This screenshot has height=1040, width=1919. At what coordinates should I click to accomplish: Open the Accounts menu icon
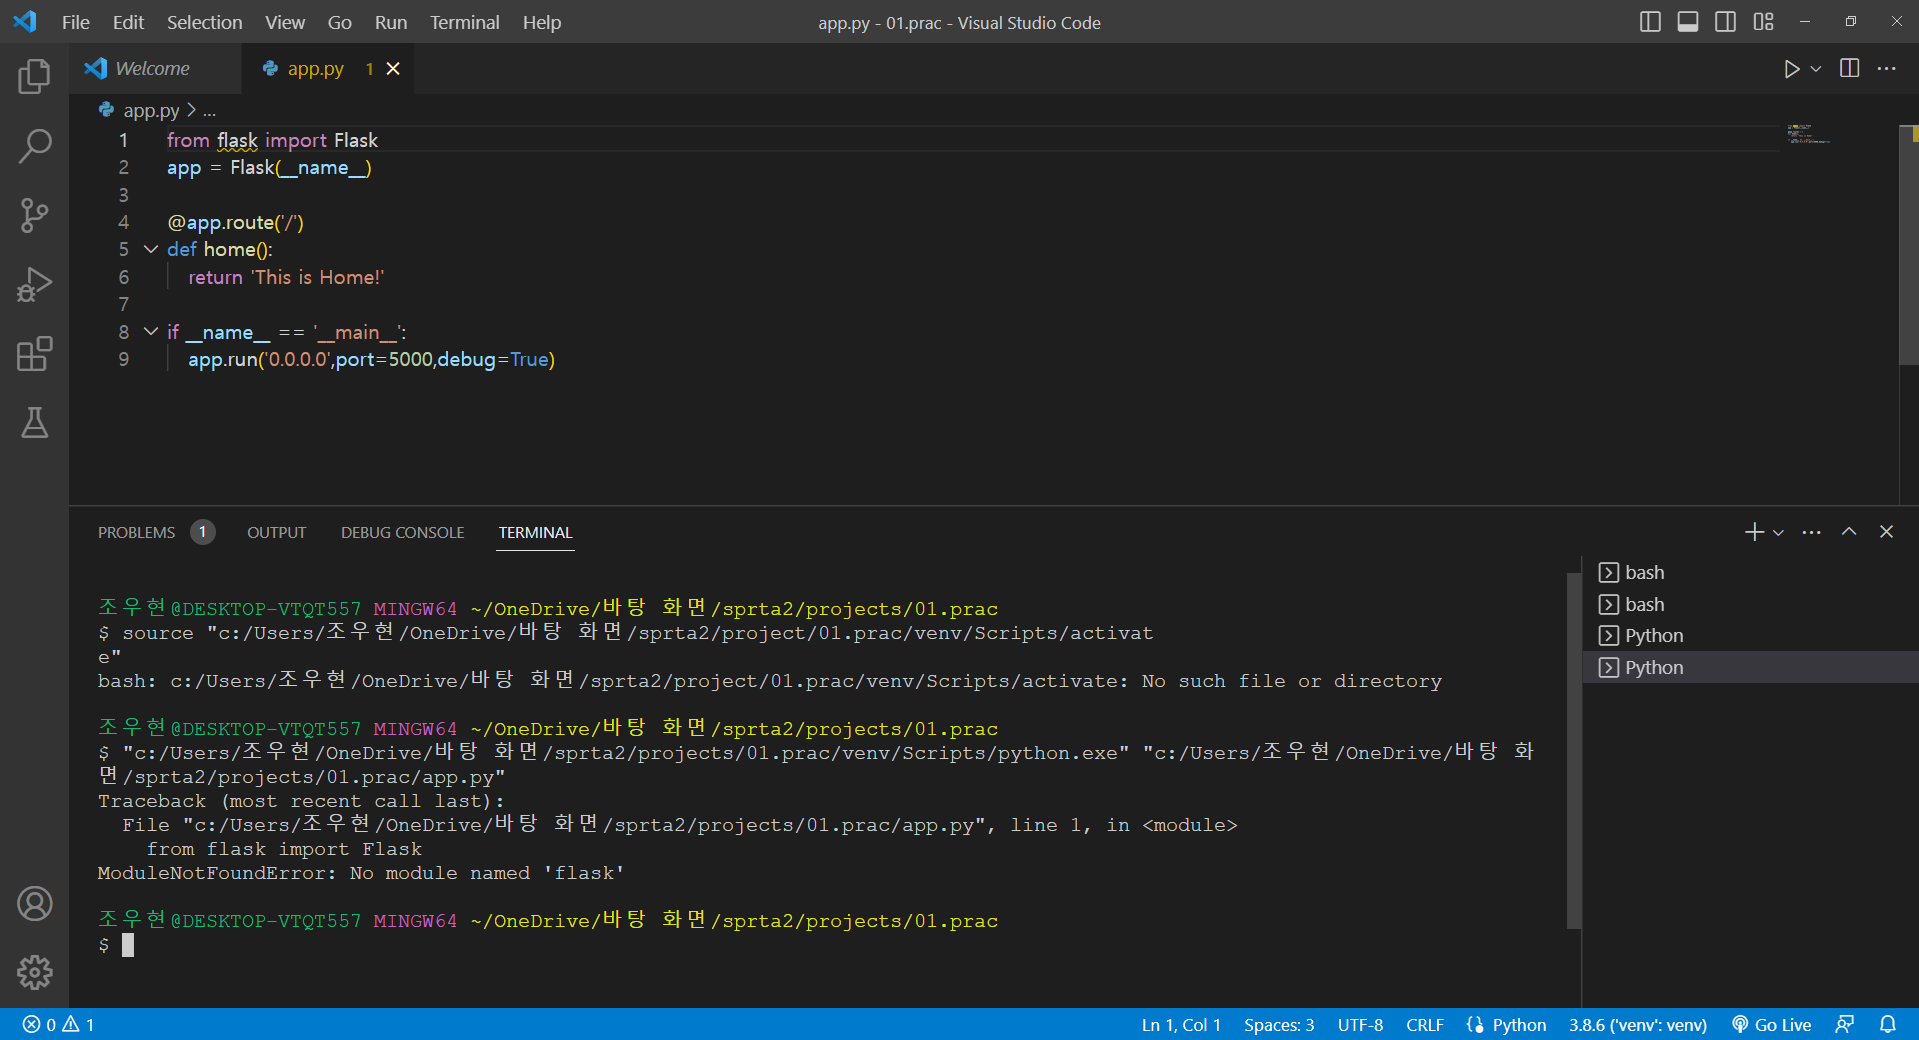point(34,904)
